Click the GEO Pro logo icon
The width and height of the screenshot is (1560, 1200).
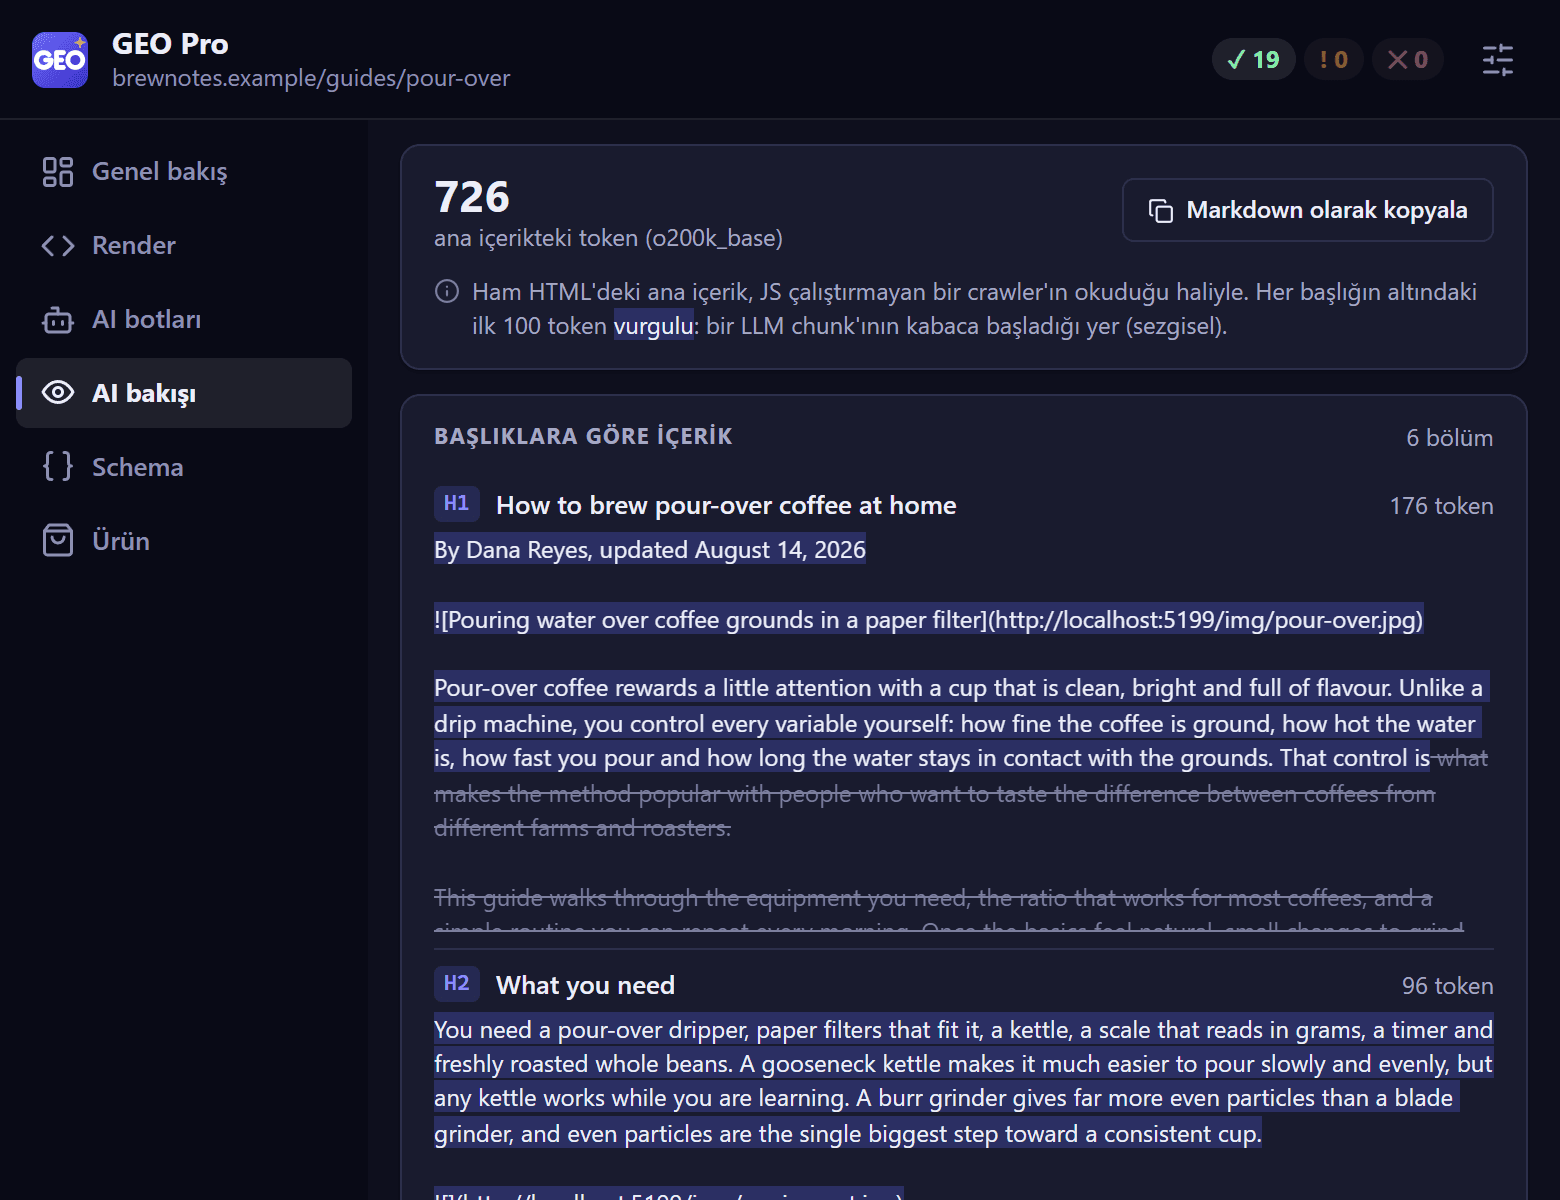[60, 60]
